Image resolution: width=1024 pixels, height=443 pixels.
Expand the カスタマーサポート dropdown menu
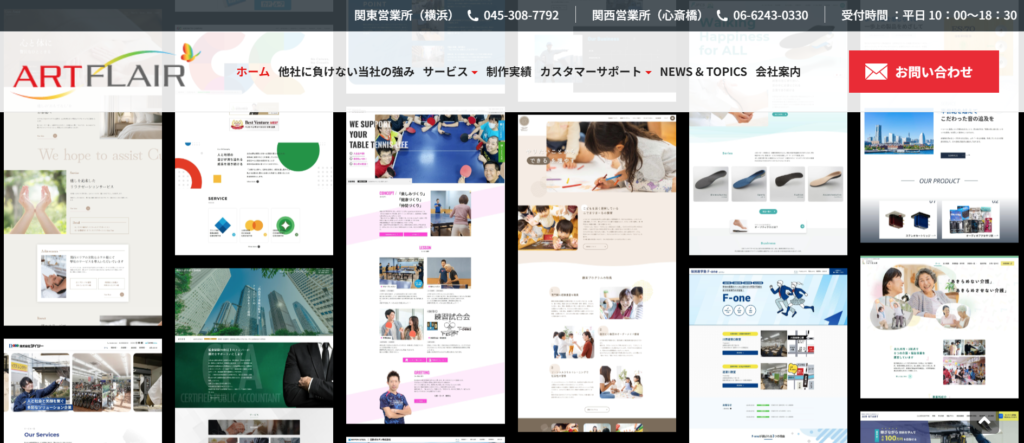596,72
